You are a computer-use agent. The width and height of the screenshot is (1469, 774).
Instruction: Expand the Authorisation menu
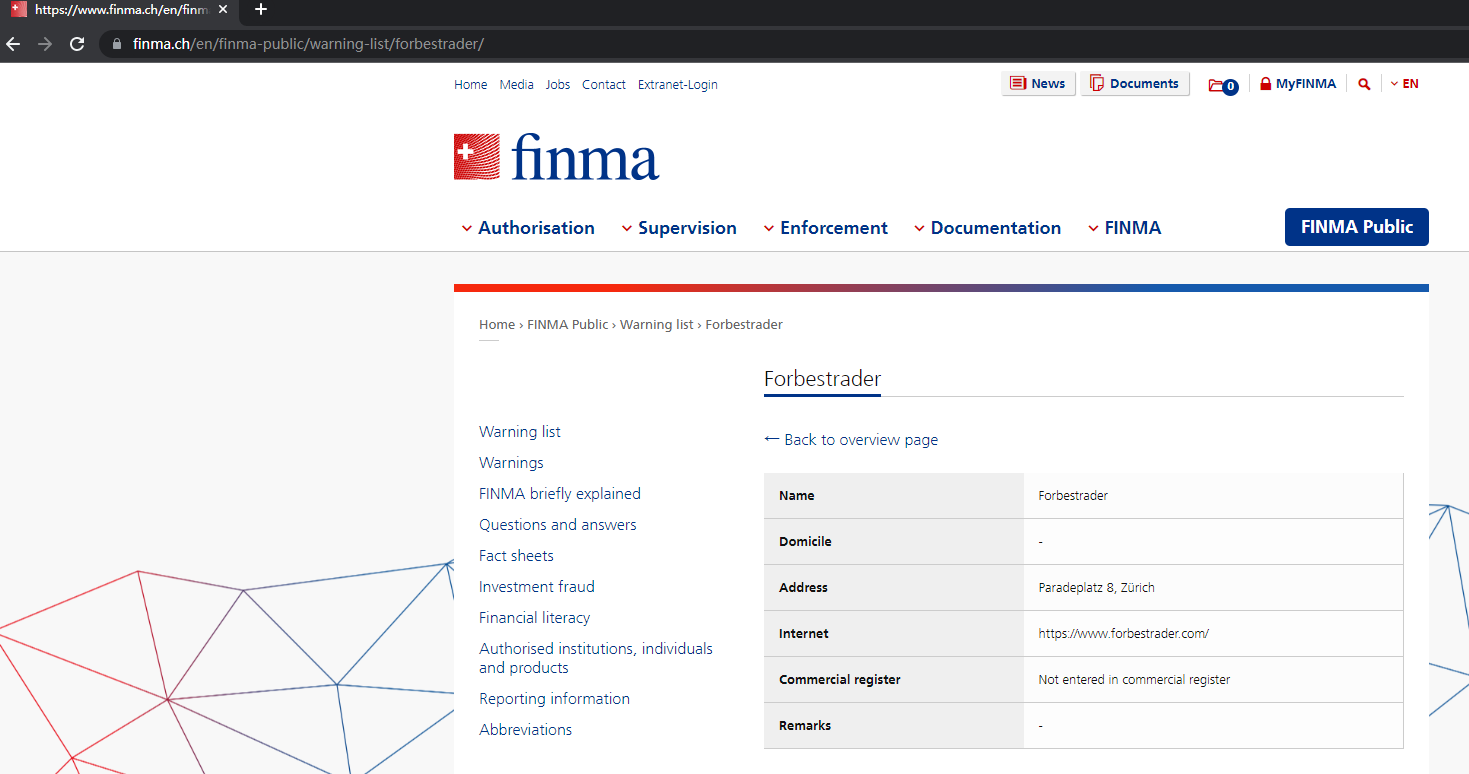[527, 228]
